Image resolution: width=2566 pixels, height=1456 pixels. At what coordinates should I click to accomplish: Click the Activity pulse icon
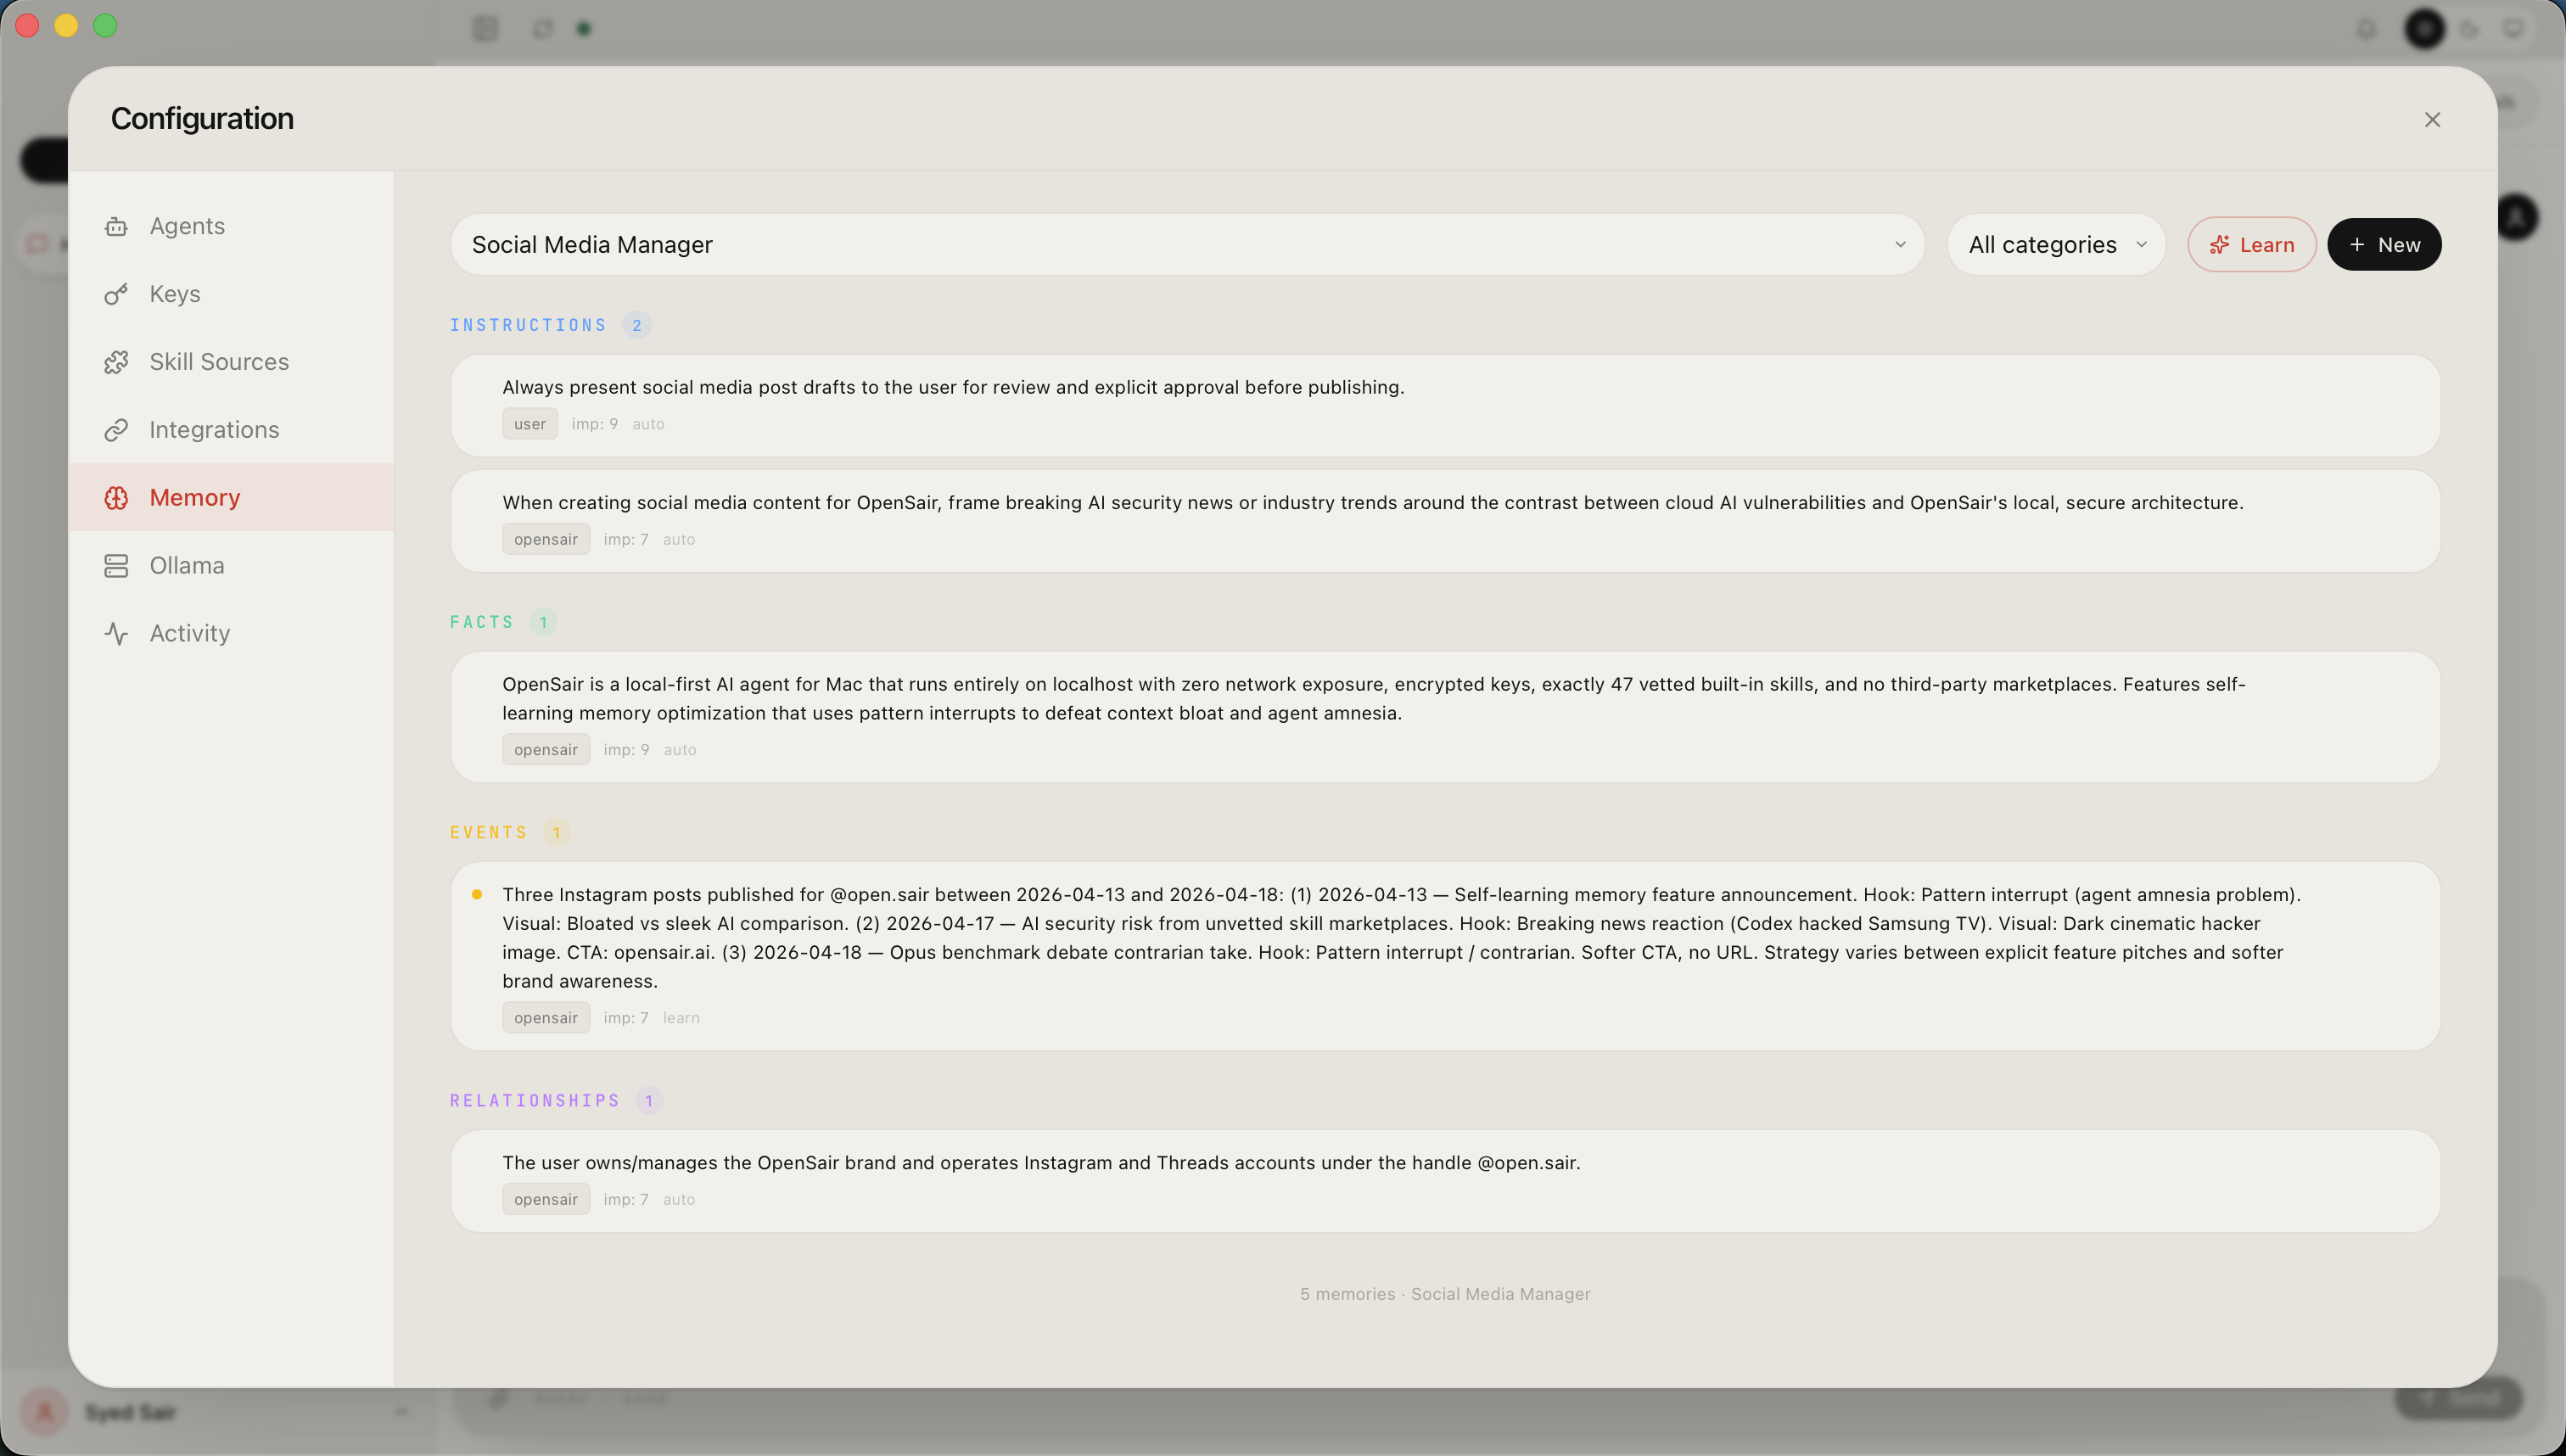pyautogui.click(x=116, y=634)
